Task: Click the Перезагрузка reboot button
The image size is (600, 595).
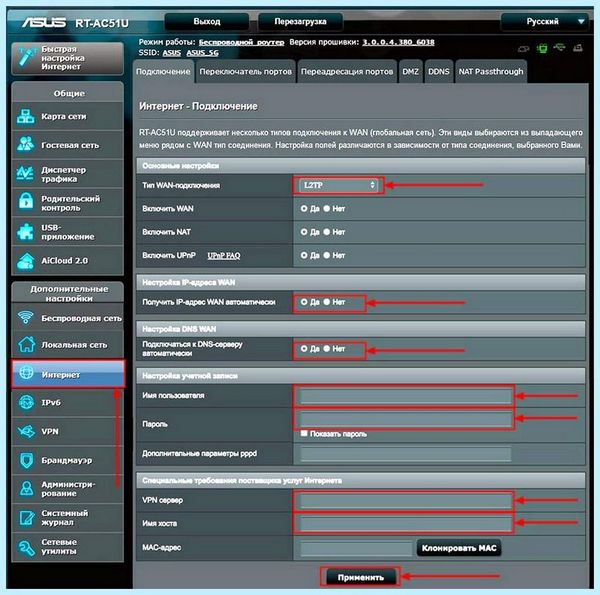Action: tap(300, 21)
